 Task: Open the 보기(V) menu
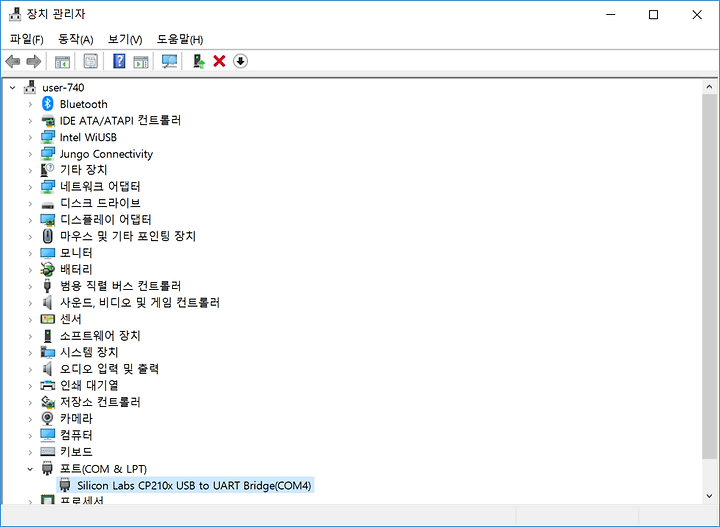125,39
